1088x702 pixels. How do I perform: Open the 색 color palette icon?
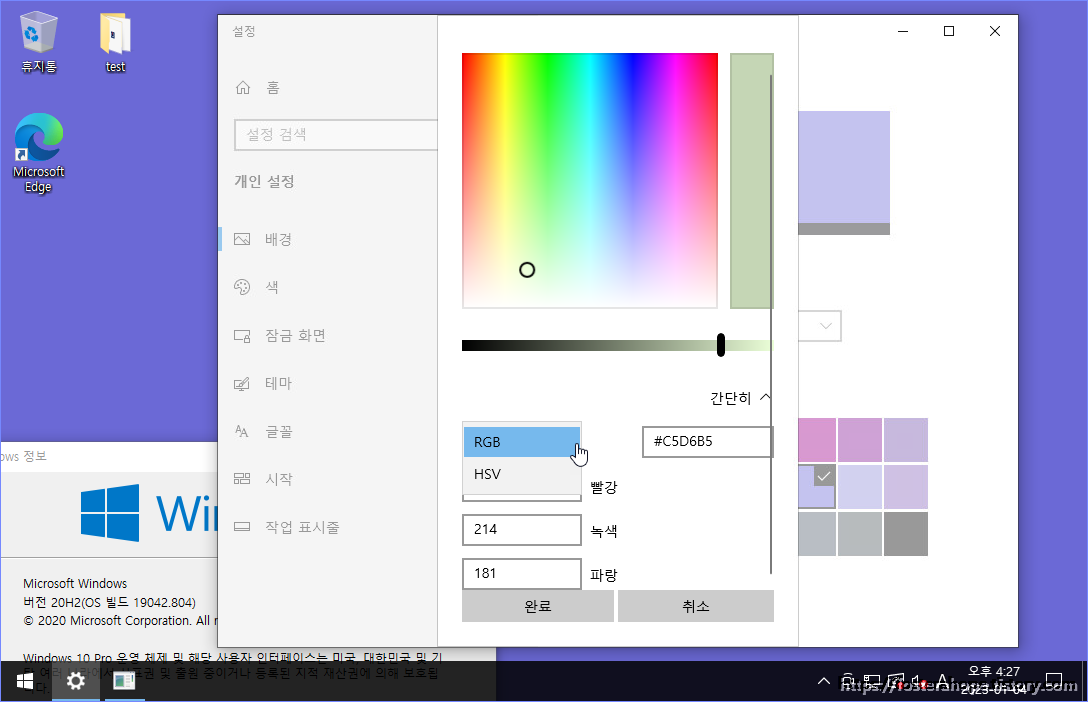242,287
